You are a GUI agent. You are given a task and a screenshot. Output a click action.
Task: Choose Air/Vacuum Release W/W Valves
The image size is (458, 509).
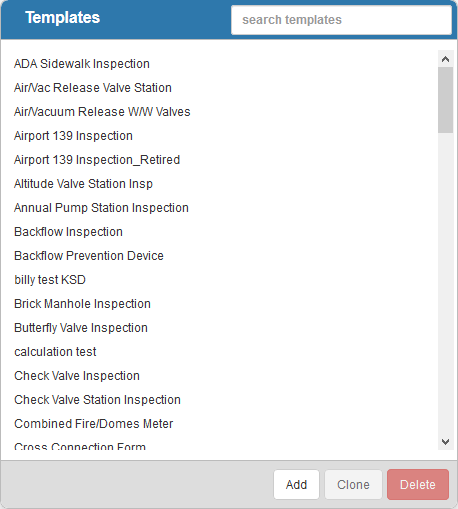click(x=102, y=112)
